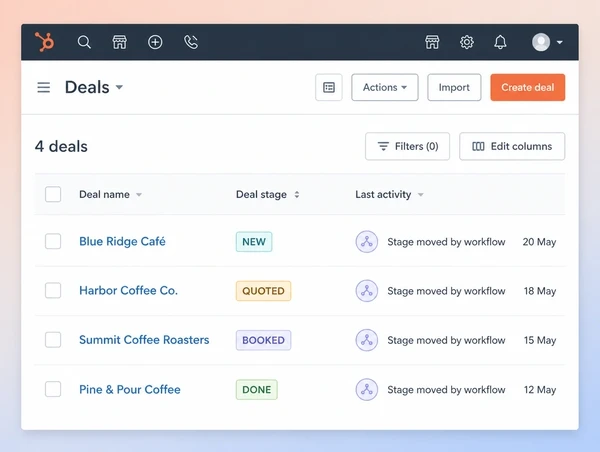Click 'Stage moved by workflow' in Blue Ridge row

point(446,242)
